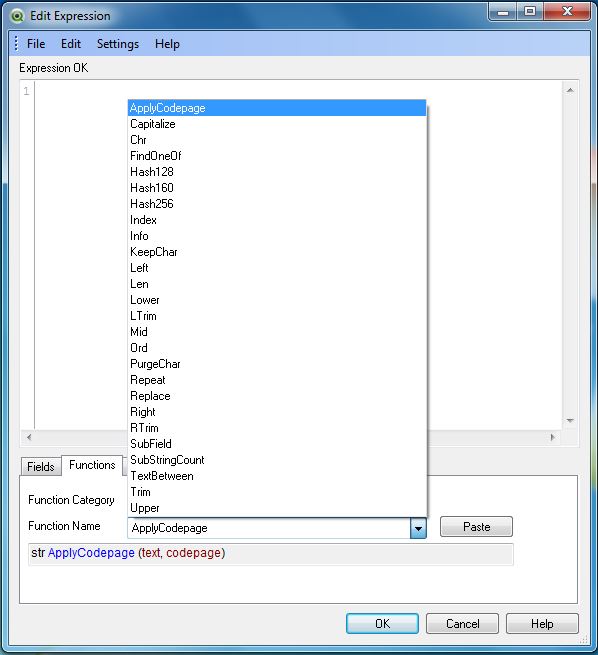Click the editor scroll down arrow

point(570,421)
